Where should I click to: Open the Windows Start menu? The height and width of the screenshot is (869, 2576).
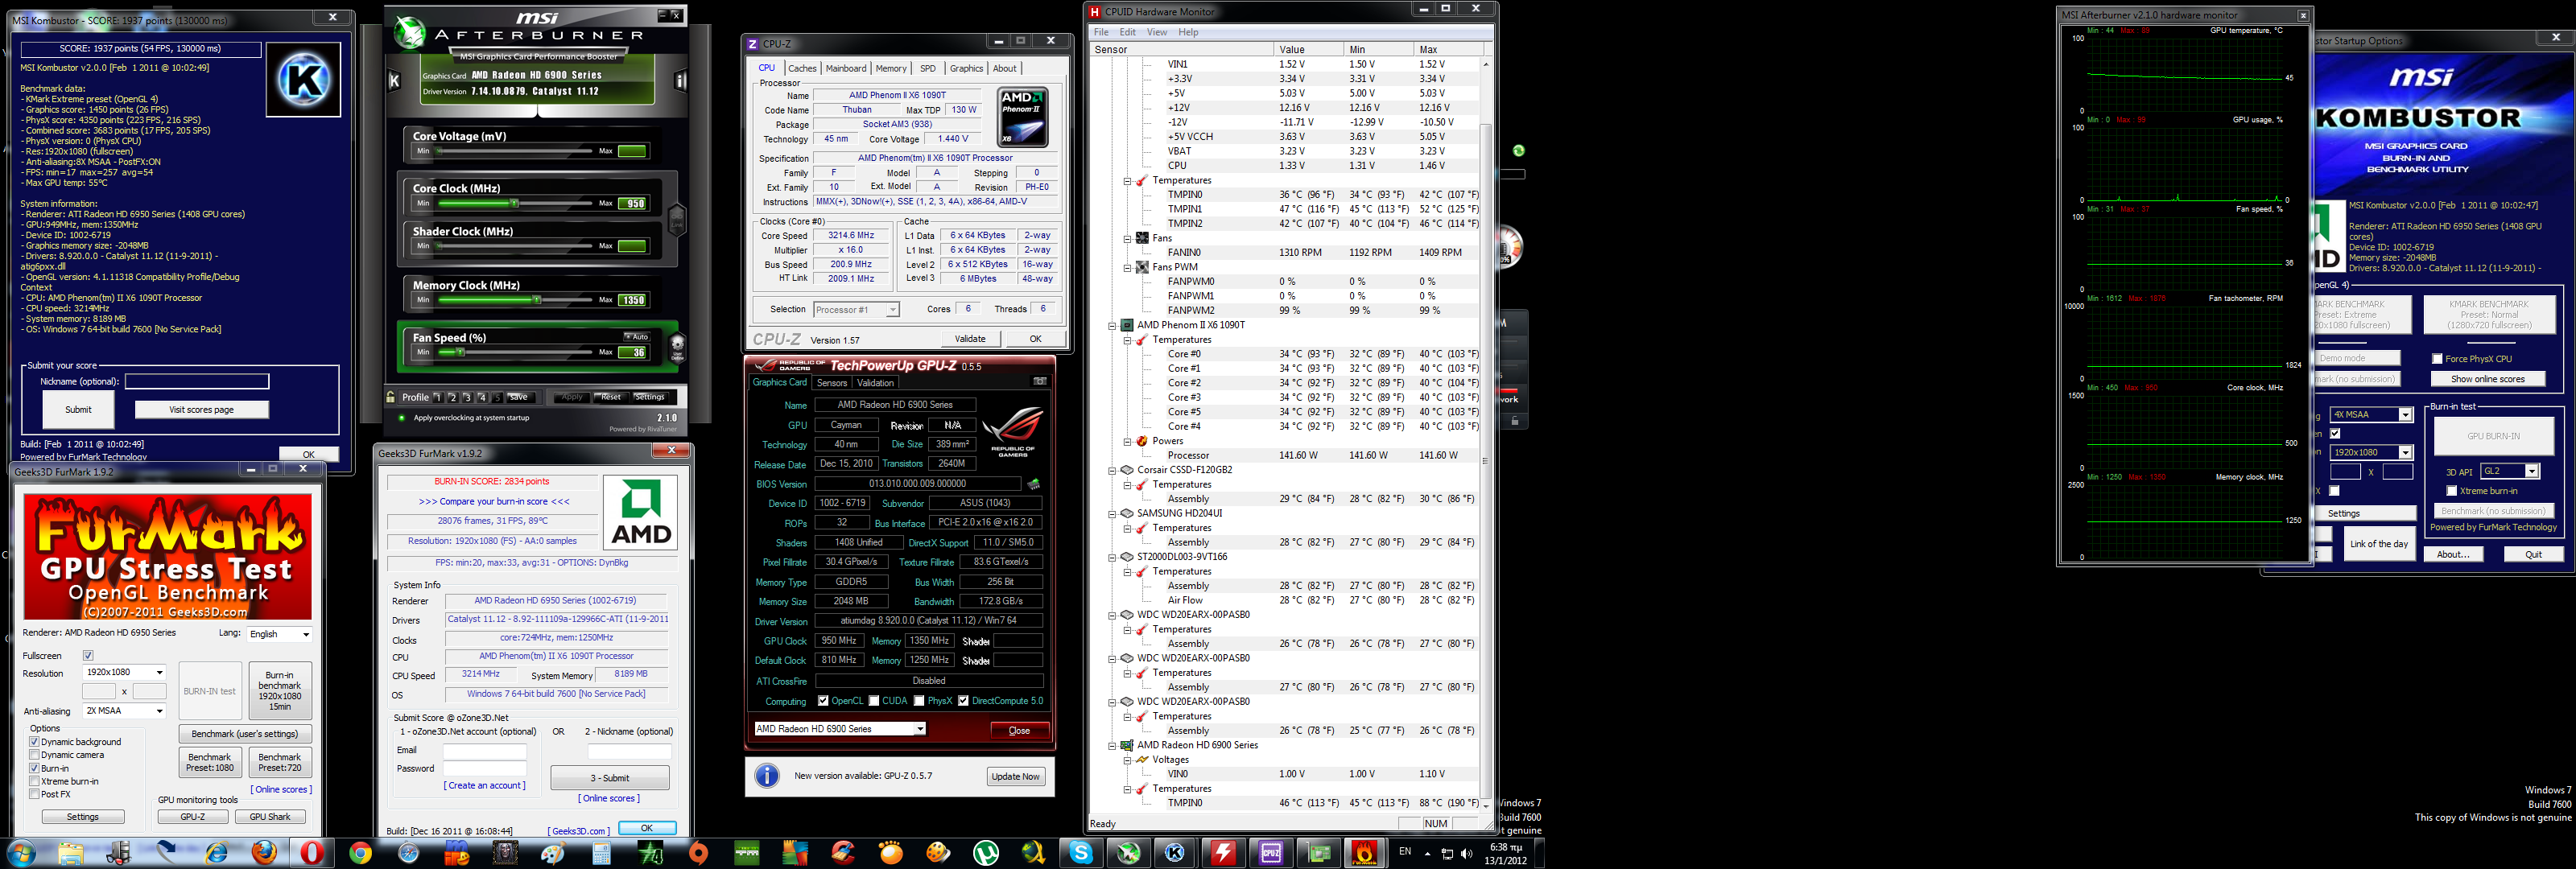pos(21,853)
